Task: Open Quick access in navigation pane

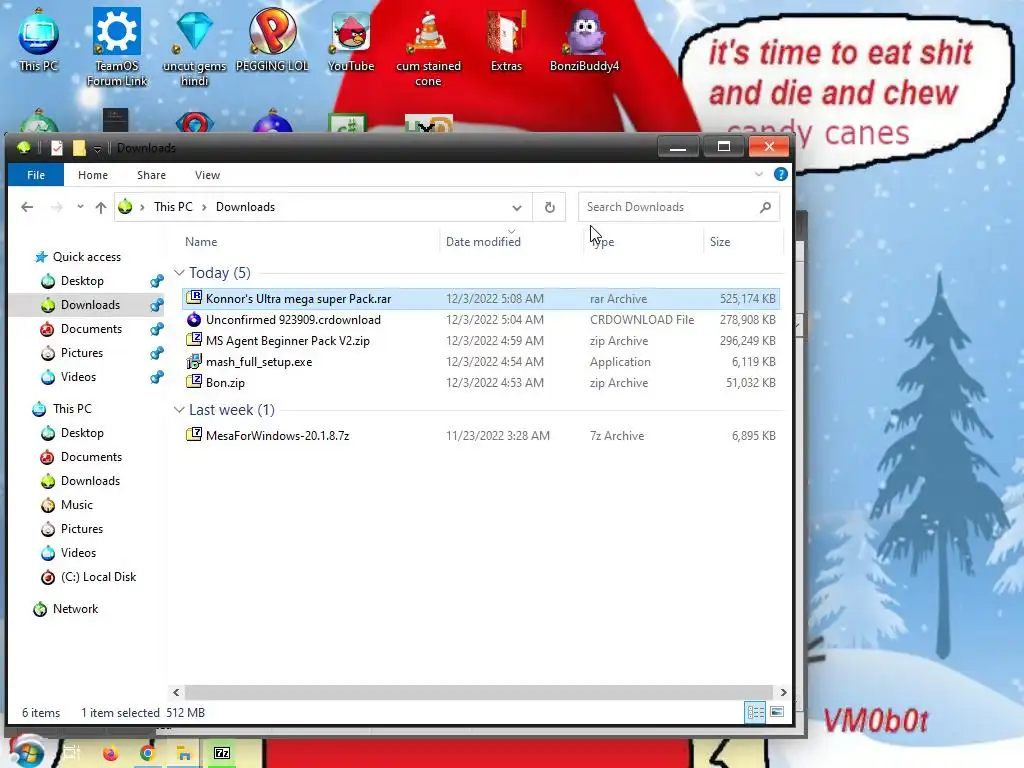Action: pos(86,257)
